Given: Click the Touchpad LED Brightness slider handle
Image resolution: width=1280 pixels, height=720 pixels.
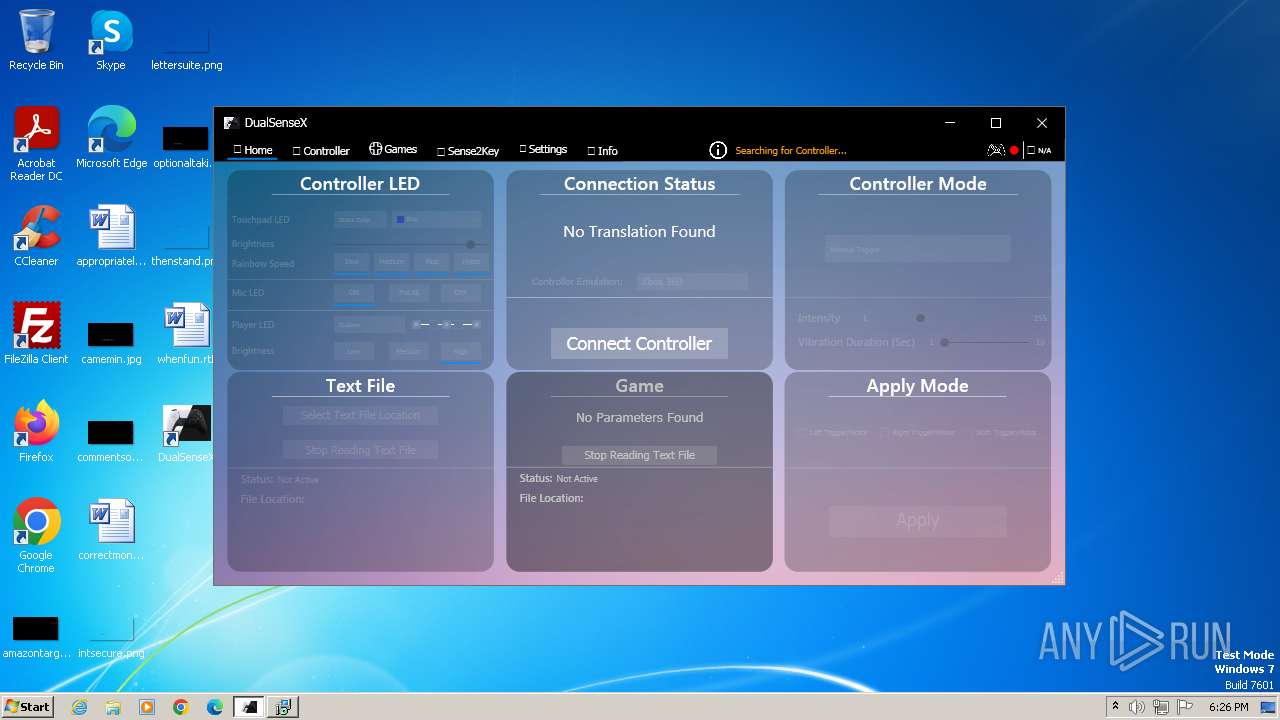Looking at the screenshot, I should (x=470, y=244).
